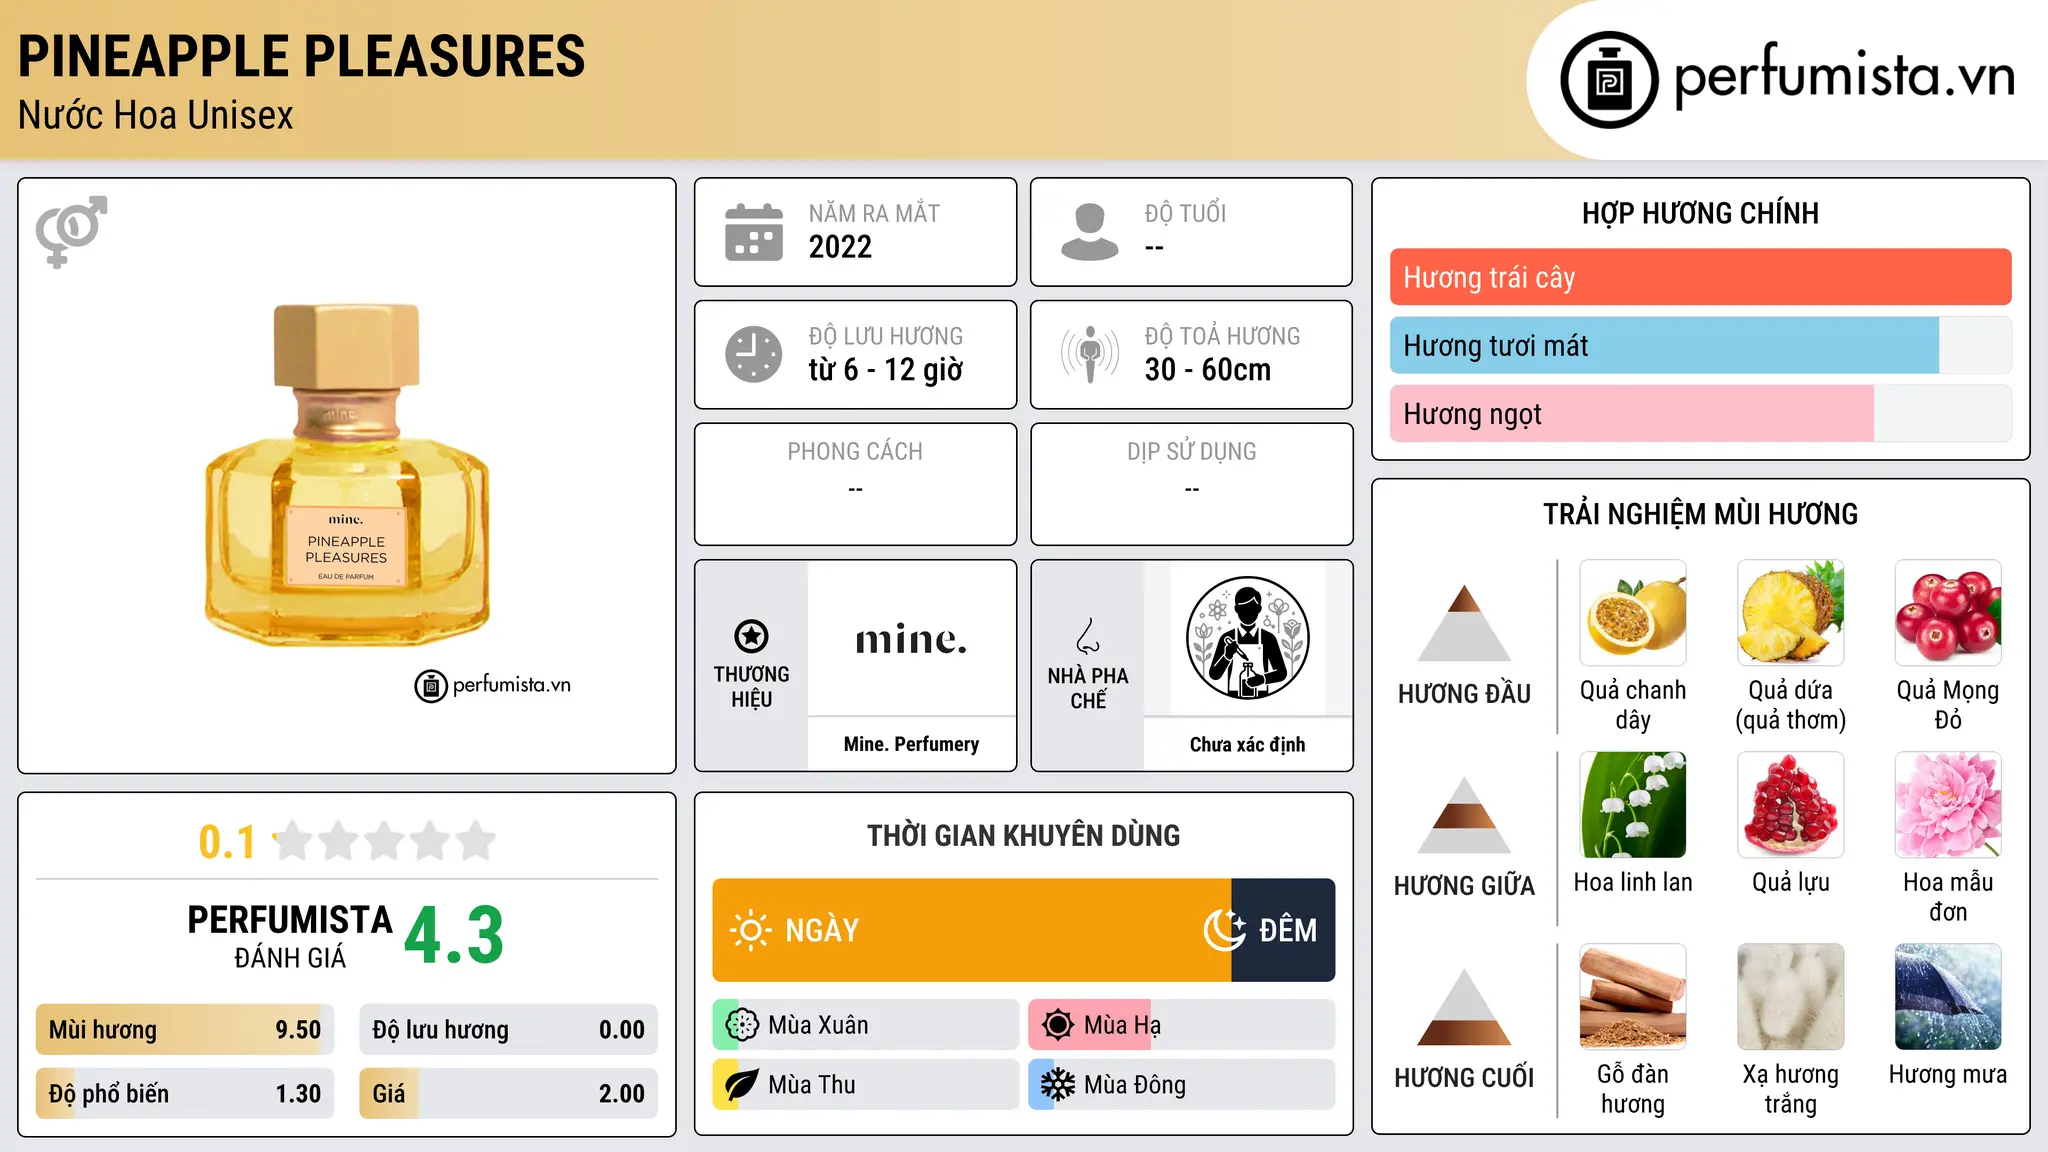Click the sillage icon beside Độ toả hương
Viewport: 2048px width, 1152px height.
point(1090,354)
